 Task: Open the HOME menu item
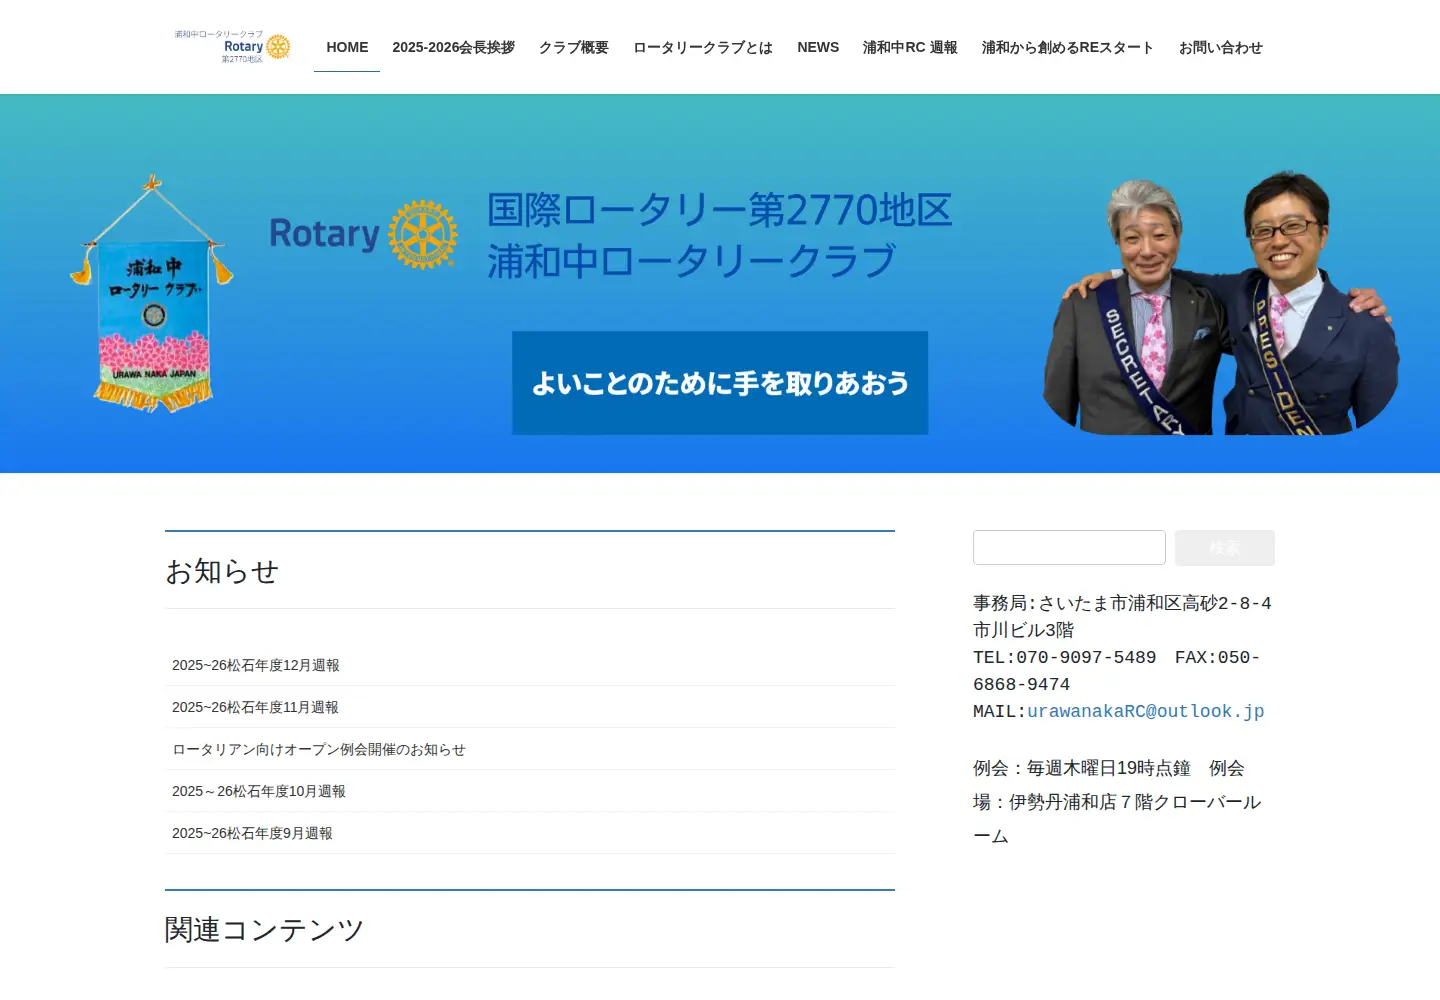(347, 47)
